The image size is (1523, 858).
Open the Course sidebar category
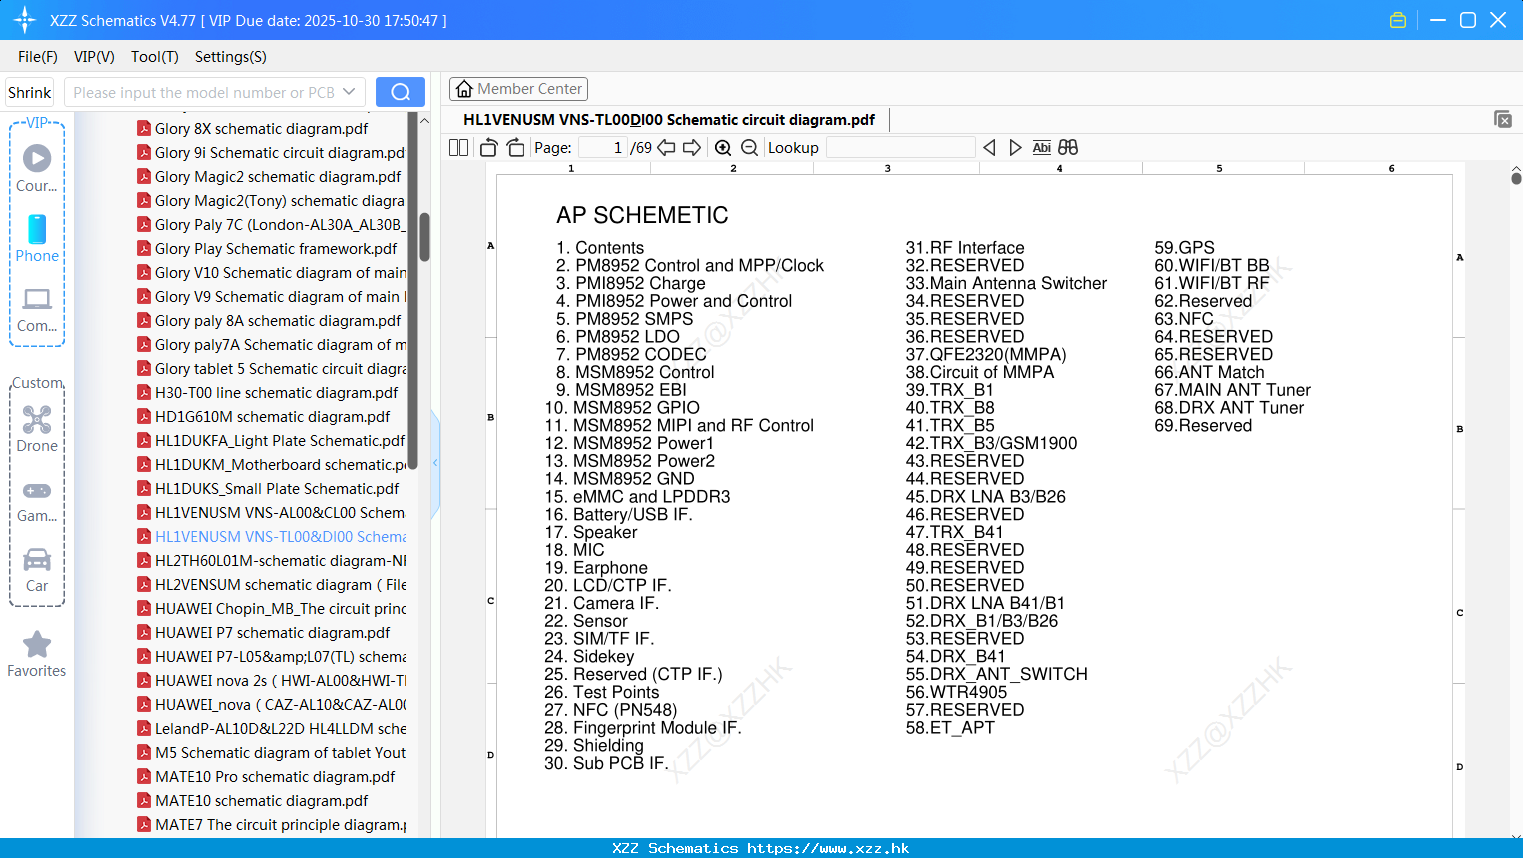click(37, 168)
